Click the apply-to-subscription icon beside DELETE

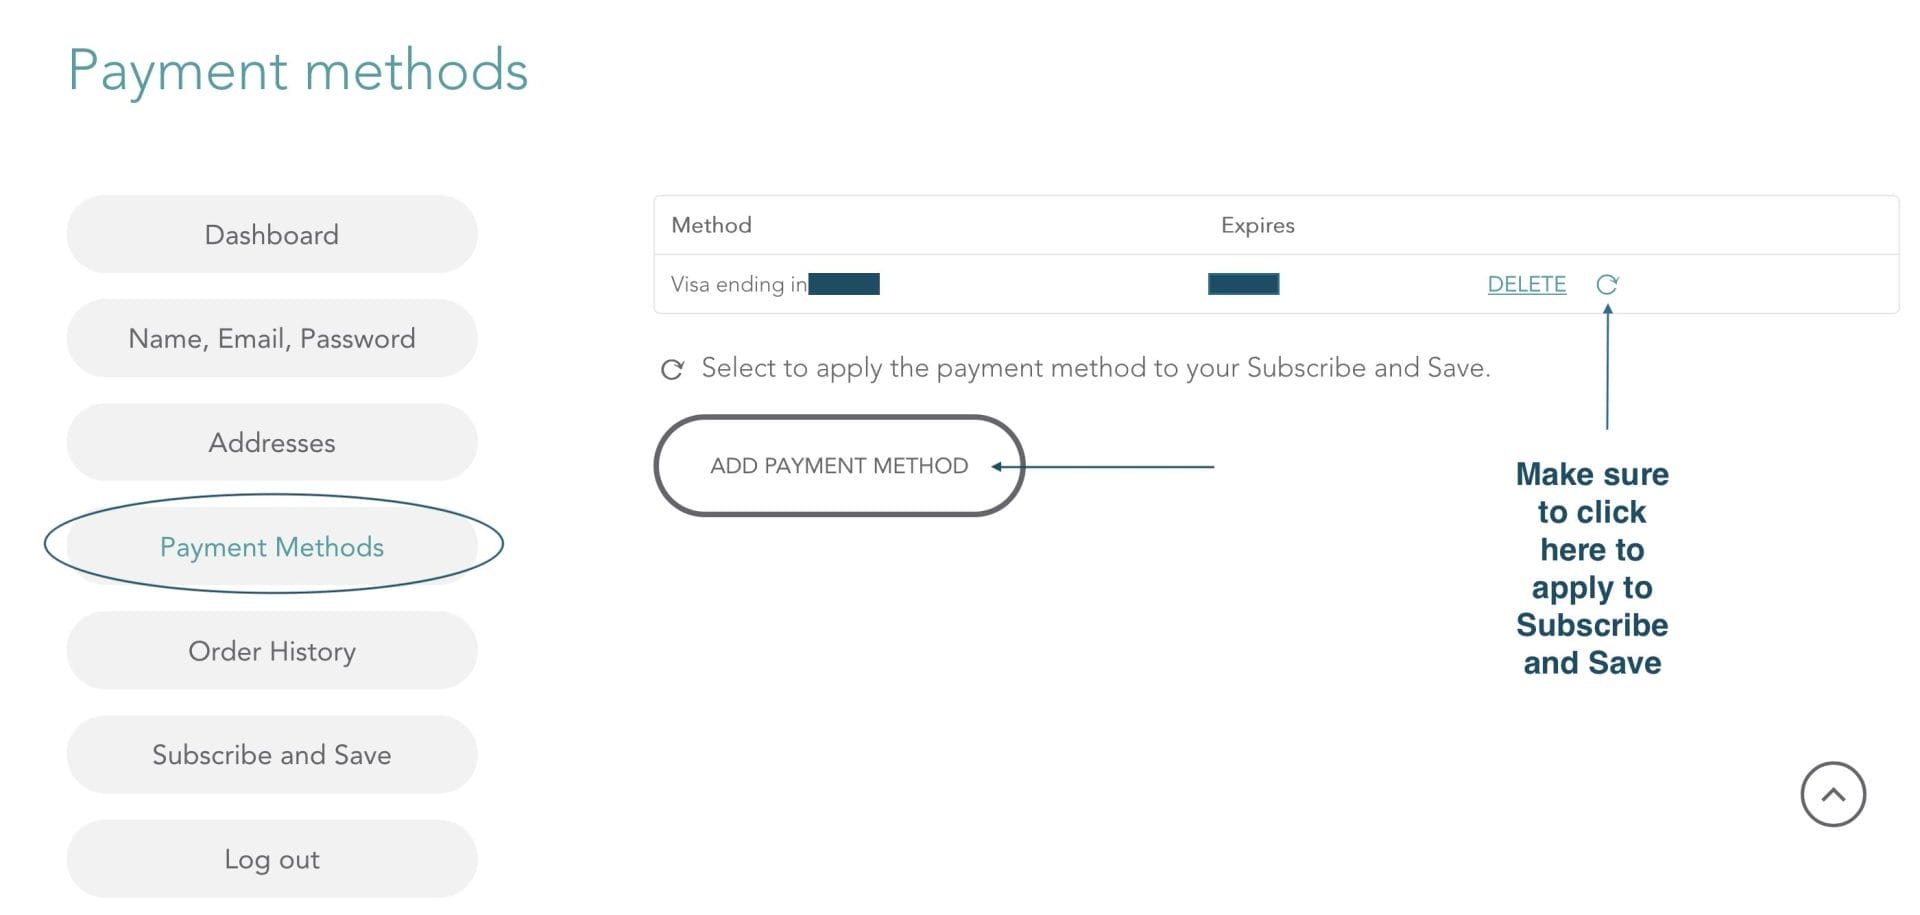tap(1607, 285)
